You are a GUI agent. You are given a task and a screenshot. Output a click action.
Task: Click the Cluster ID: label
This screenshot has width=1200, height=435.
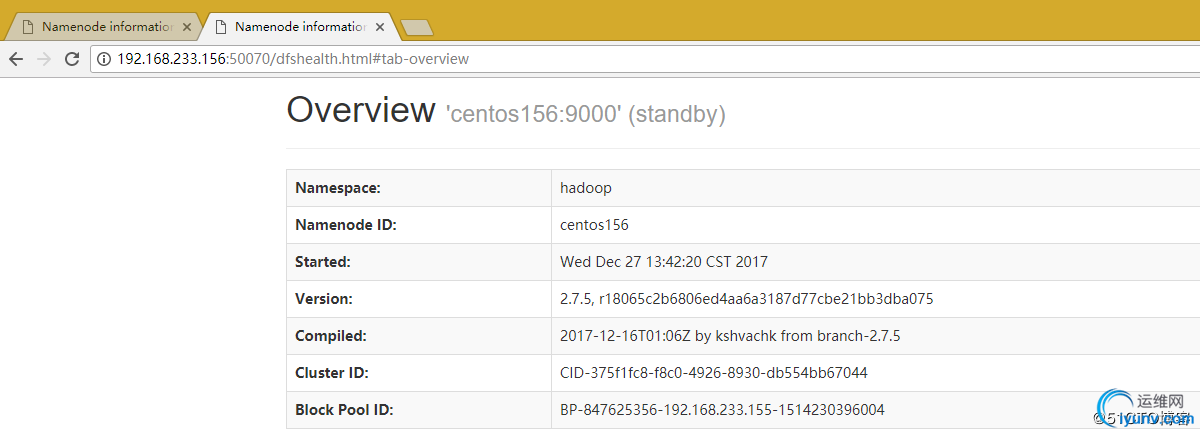[x=332, y=373]
